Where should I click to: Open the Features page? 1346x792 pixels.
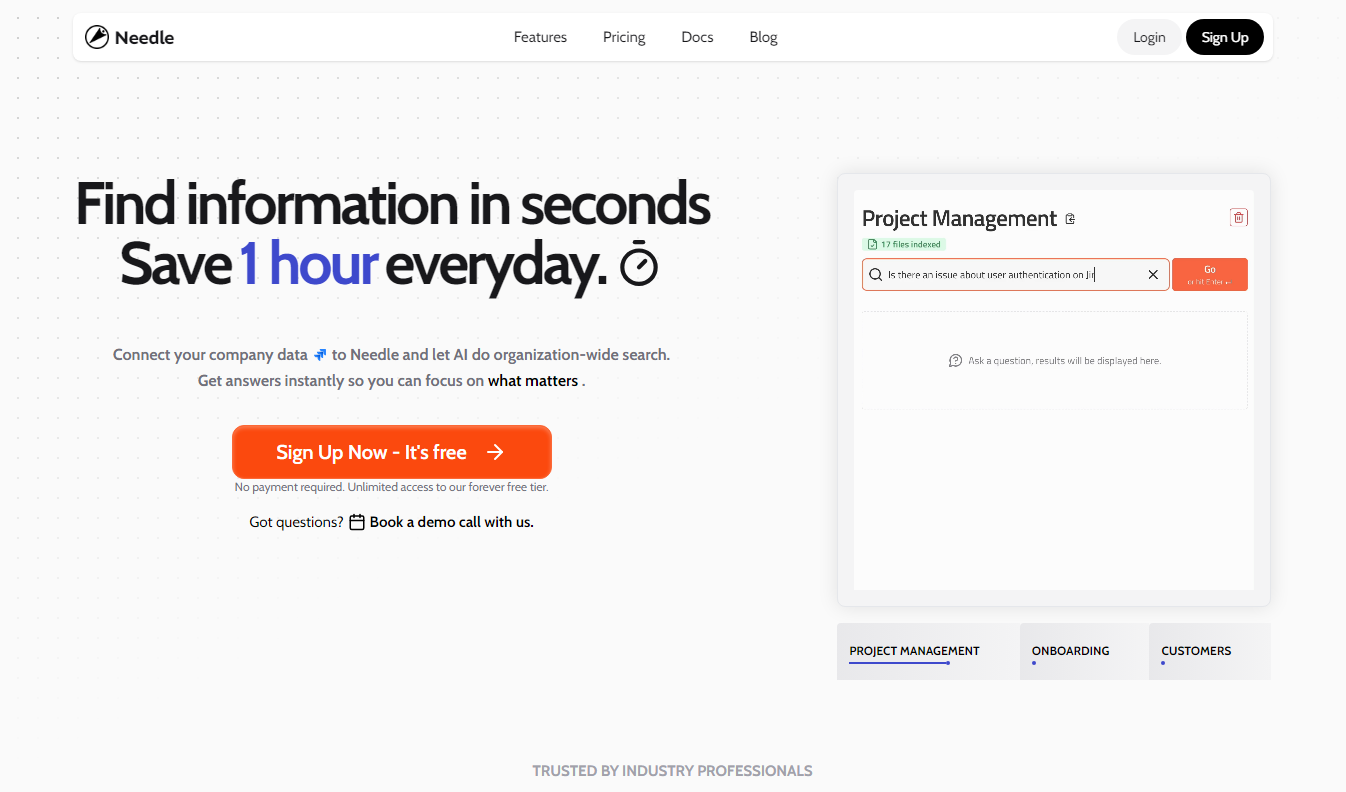pyautogui.click(x=540, y=37)
